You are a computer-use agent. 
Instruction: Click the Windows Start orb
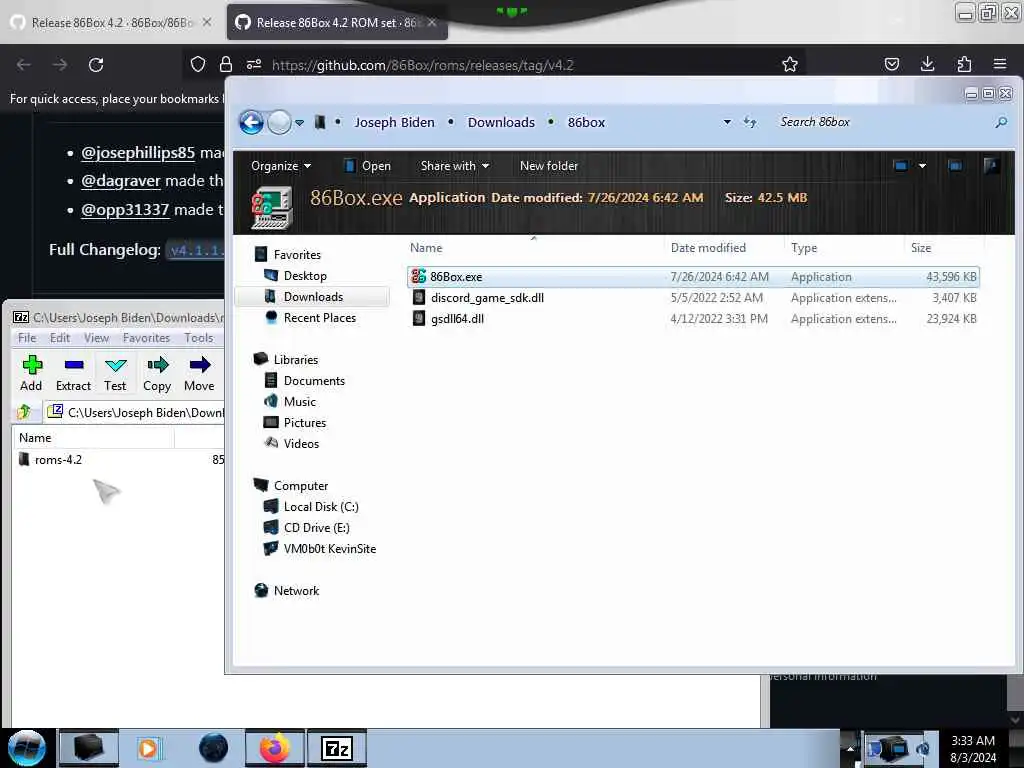coord(27,748)
